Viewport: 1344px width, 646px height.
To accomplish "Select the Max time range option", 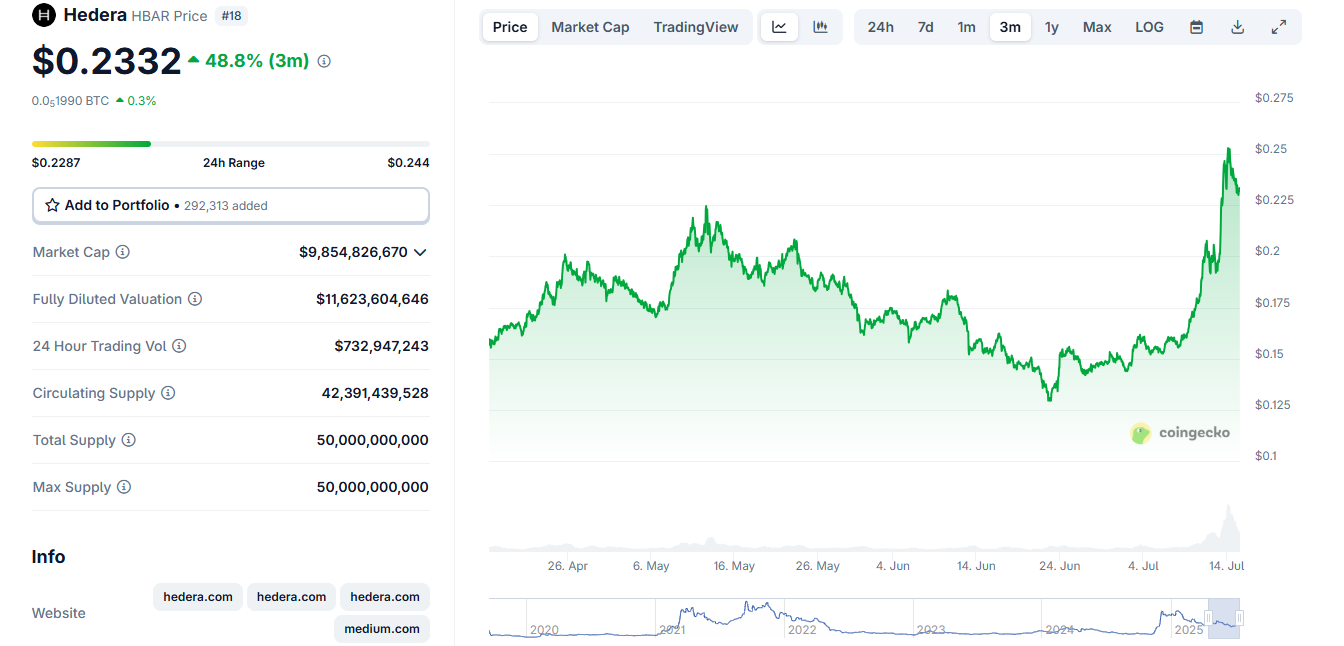I will pyautogui.click(x=1096, y=26).
